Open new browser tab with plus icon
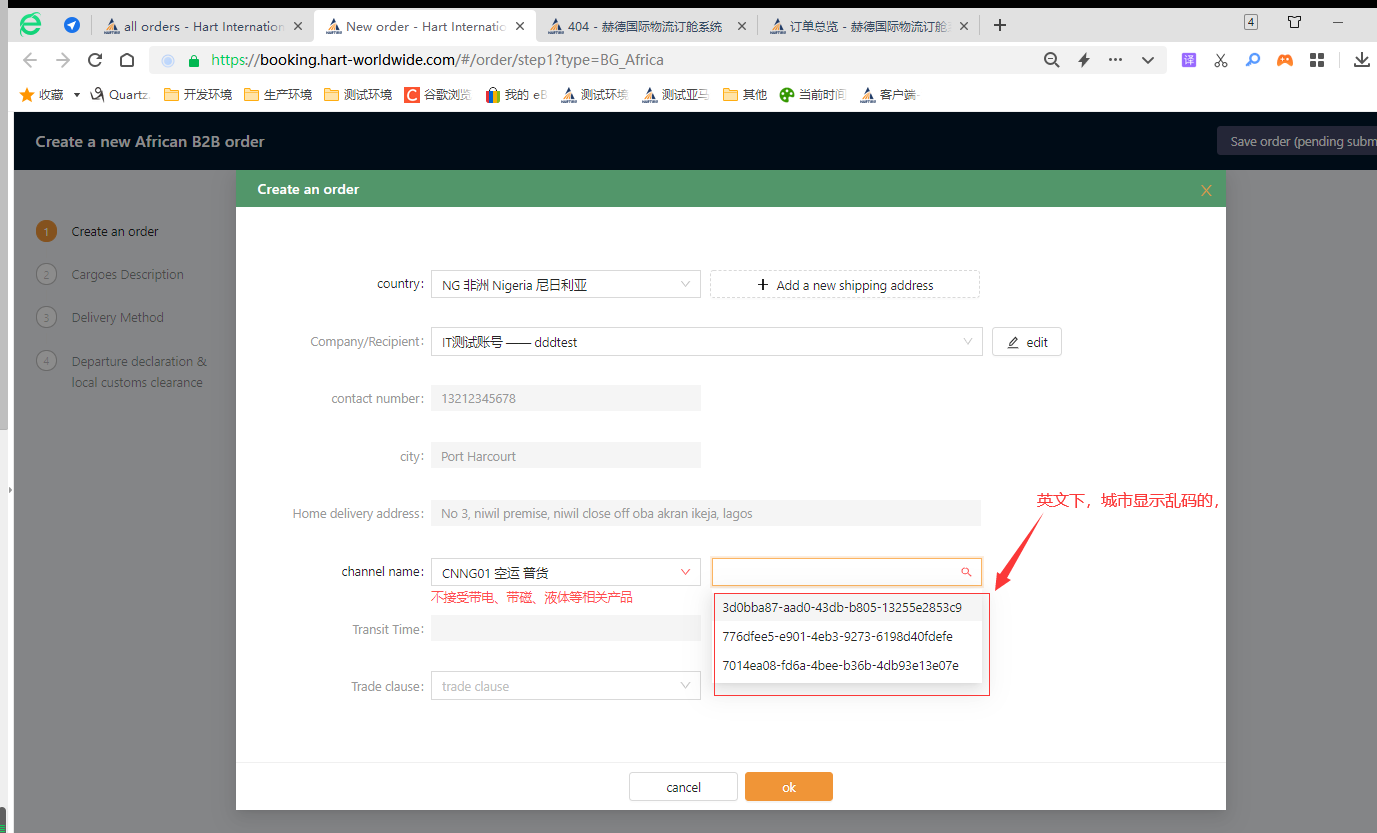The height and width of the screenshot is (833, 1377). (x=1000, y=25)
